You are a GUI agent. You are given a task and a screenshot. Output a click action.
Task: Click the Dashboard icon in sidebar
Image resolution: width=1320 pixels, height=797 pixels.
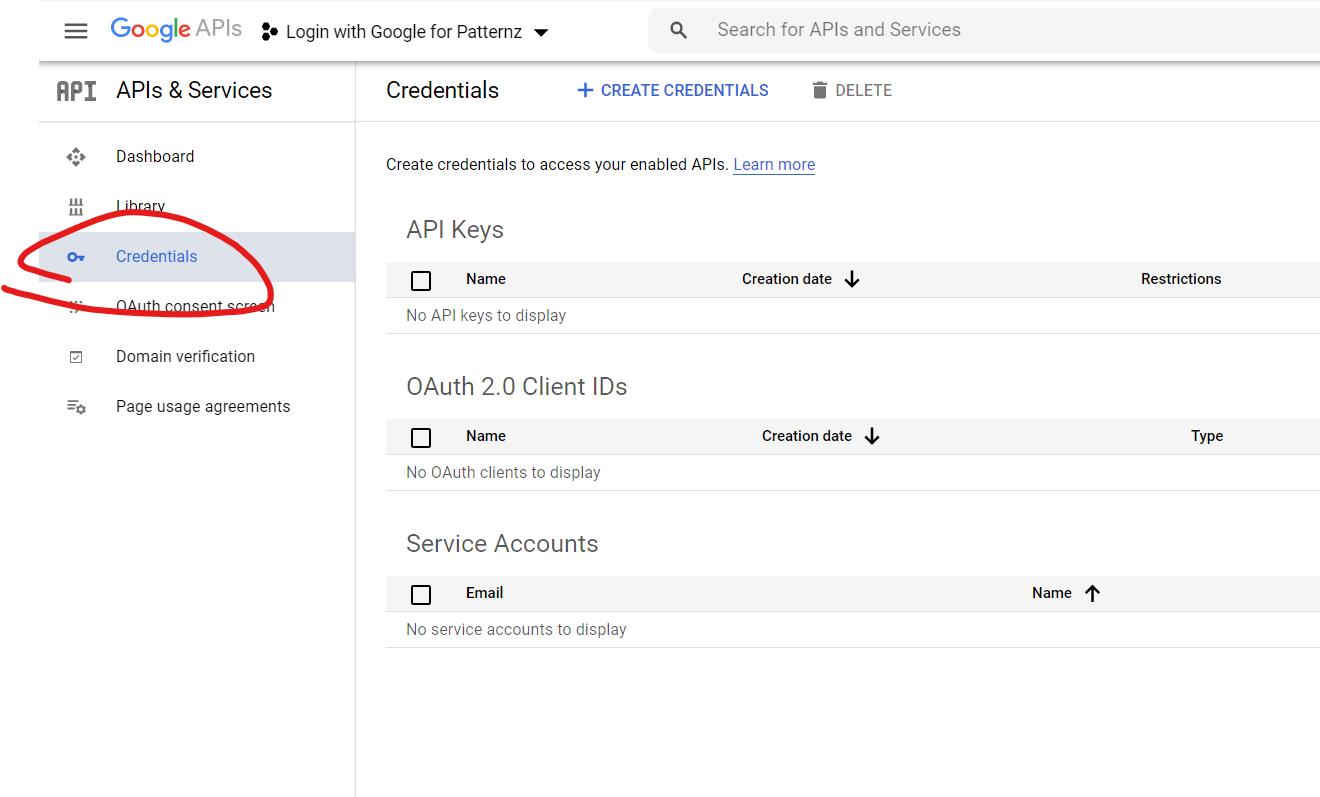(76, 157)
